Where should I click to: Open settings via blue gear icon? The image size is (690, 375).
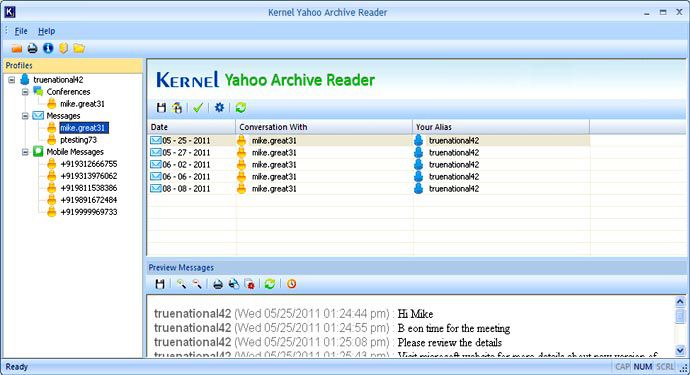tap(219, 107)
